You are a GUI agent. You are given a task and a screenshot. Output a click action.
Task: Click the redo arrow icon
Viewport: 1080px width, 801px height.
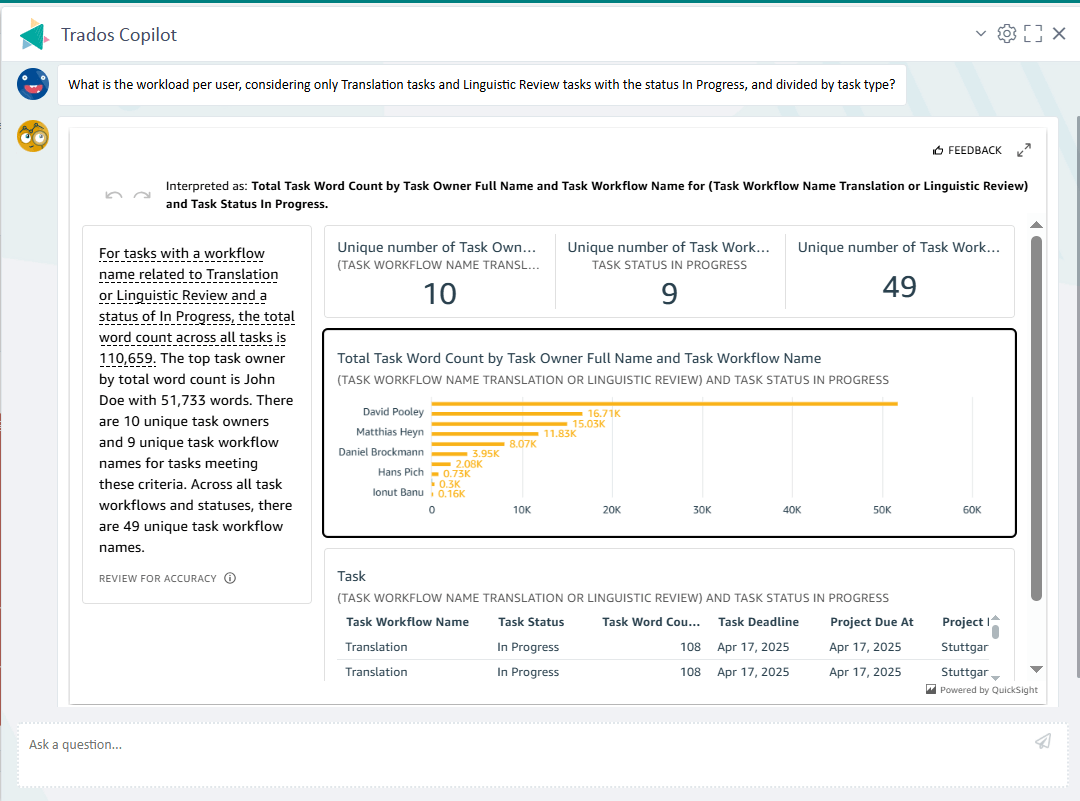click(142, 195)
